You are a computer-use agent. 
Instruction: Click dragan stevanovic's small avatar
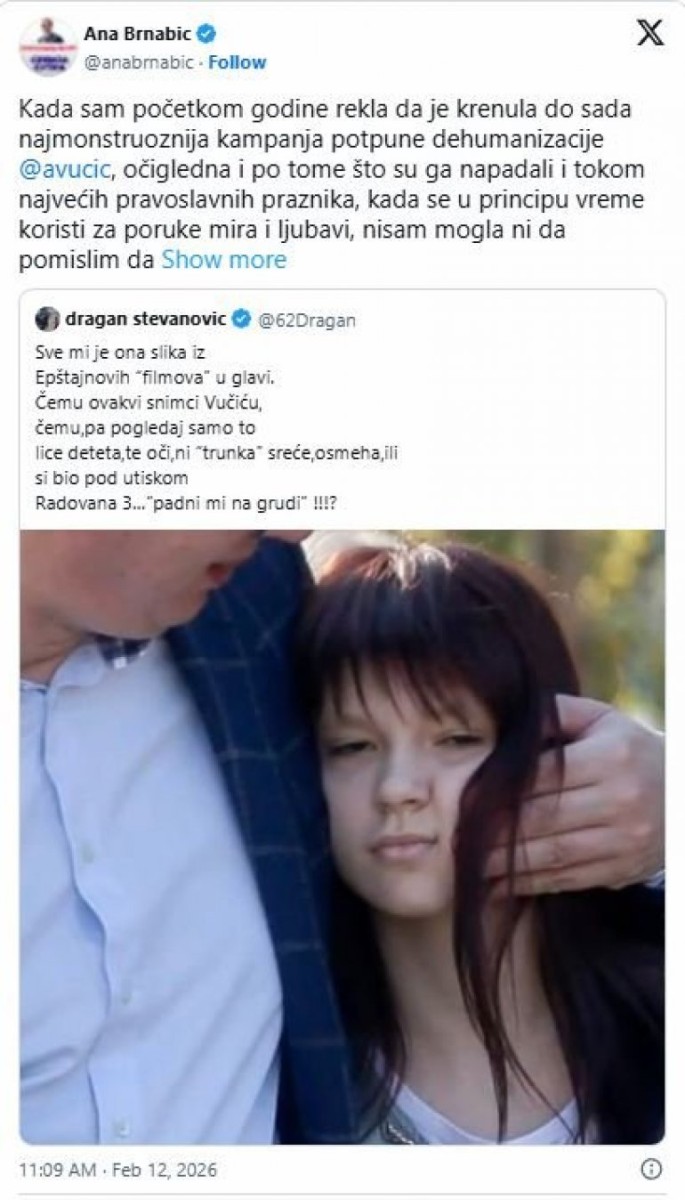47,319
